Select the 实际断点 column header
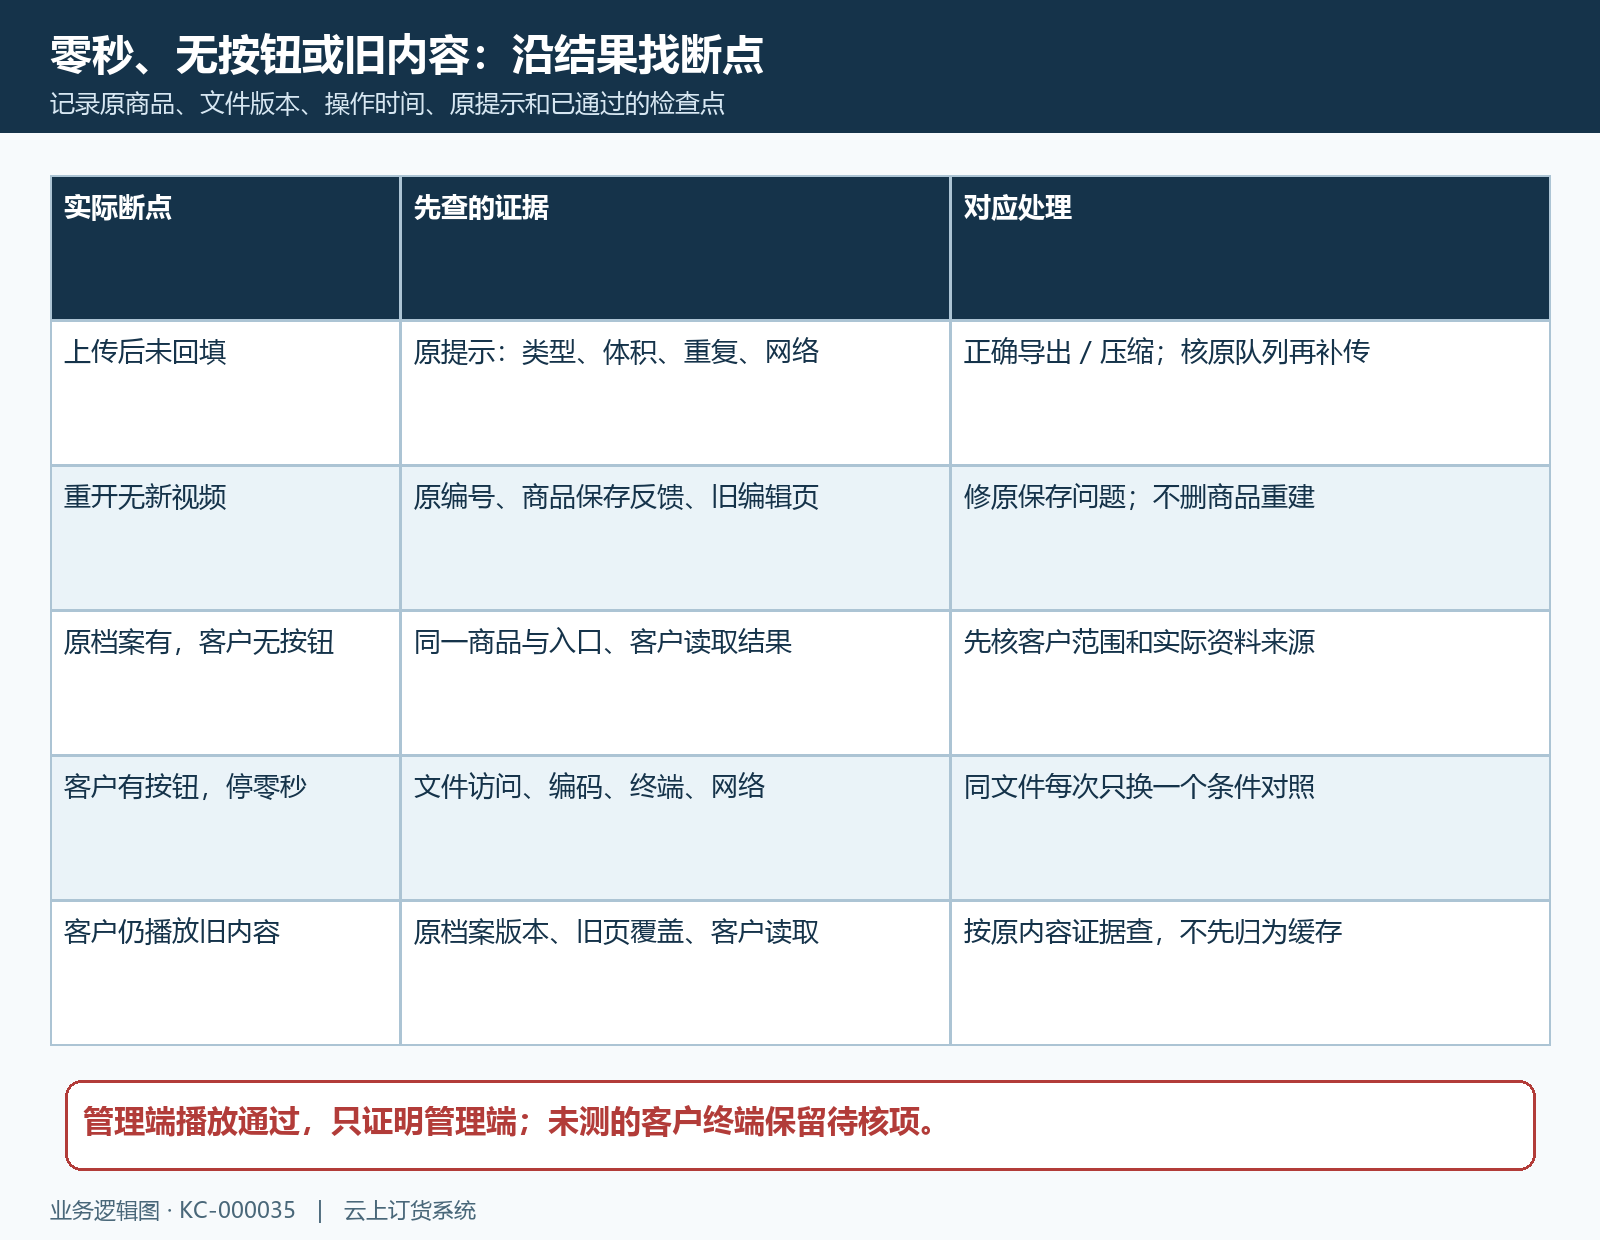The image size is (1600, 1240). (226, 248)
